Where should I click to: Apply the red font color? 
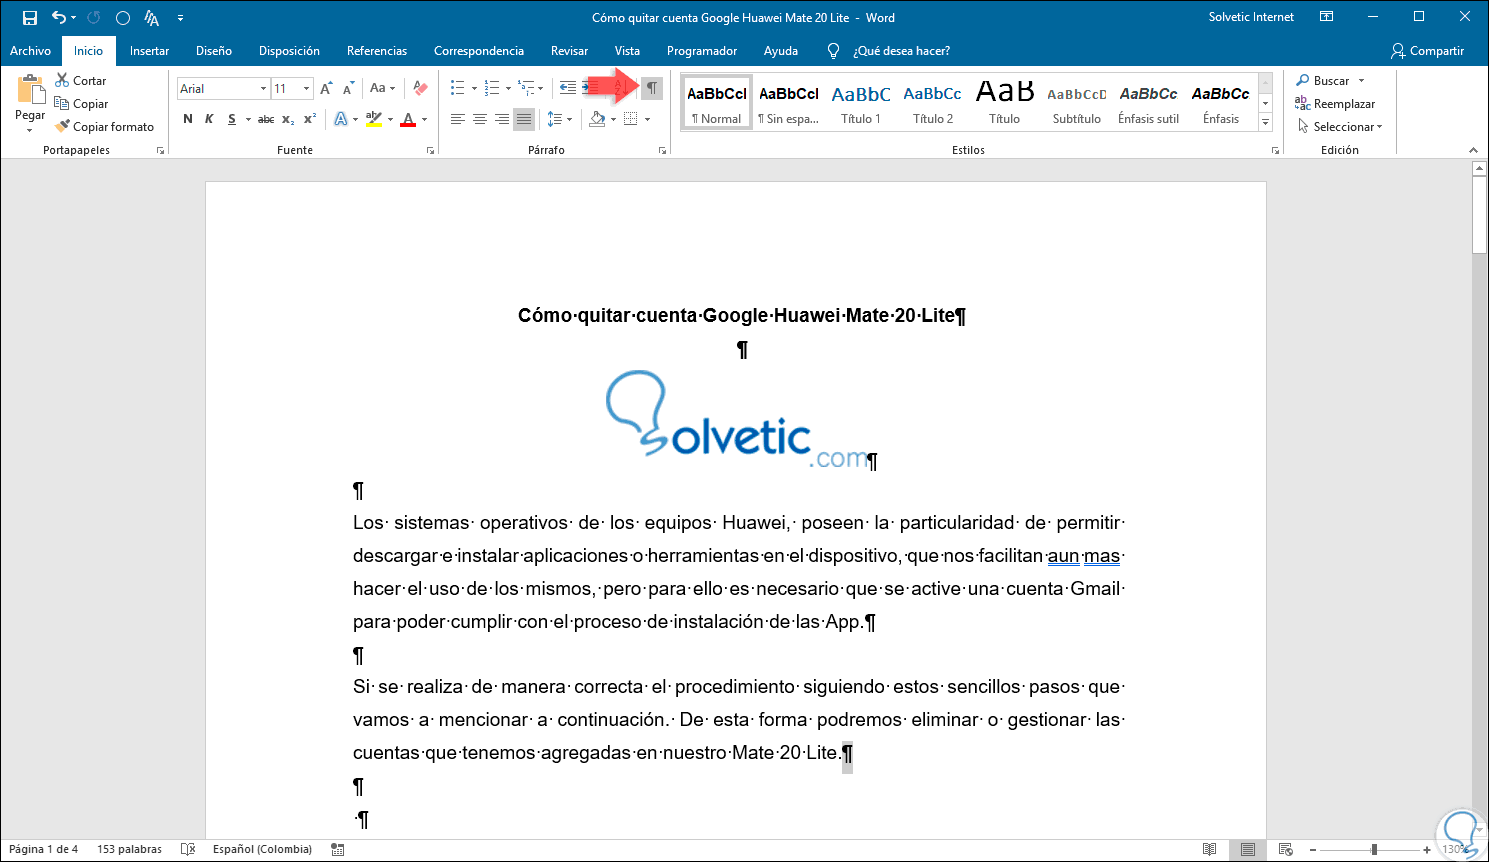click(408, 120)
